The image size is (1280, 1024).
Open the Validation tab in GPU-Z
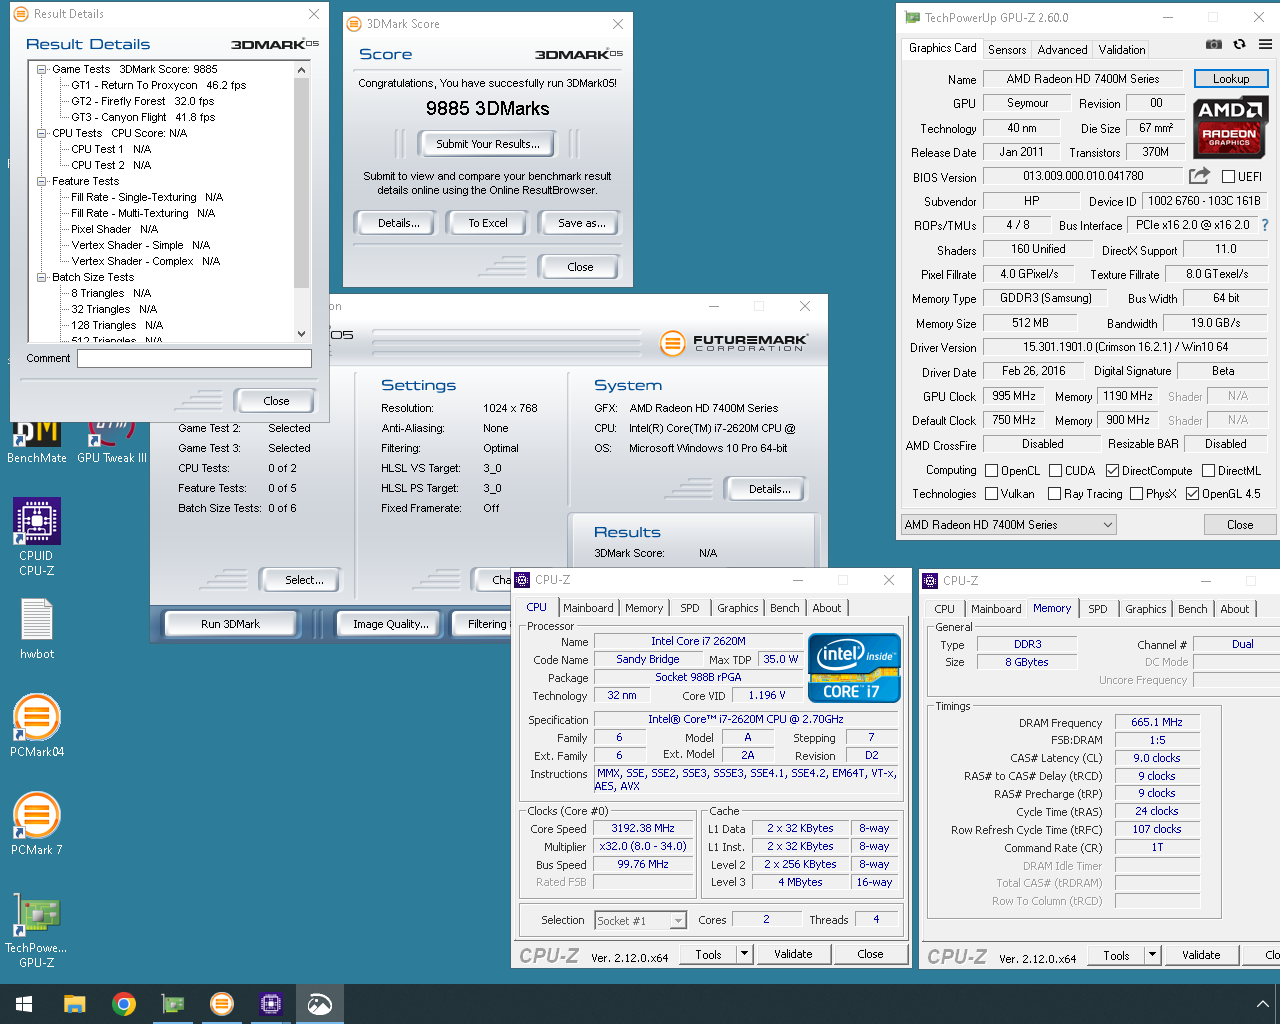[1121, 49]
